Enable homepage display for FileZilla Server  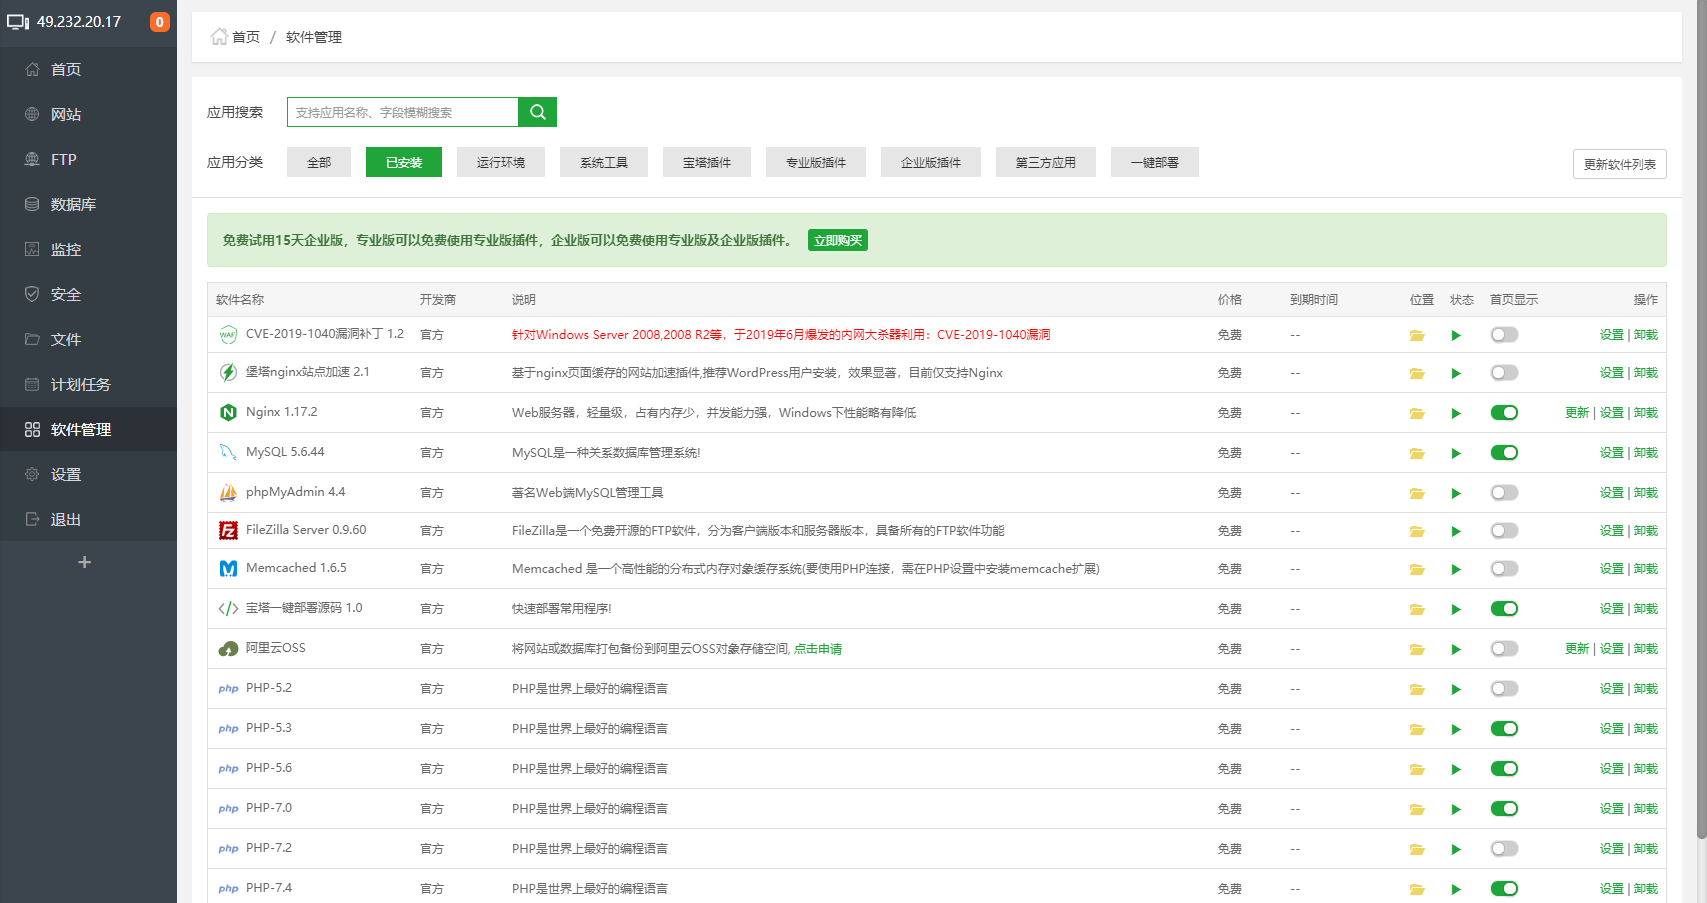pos(1504,531)
